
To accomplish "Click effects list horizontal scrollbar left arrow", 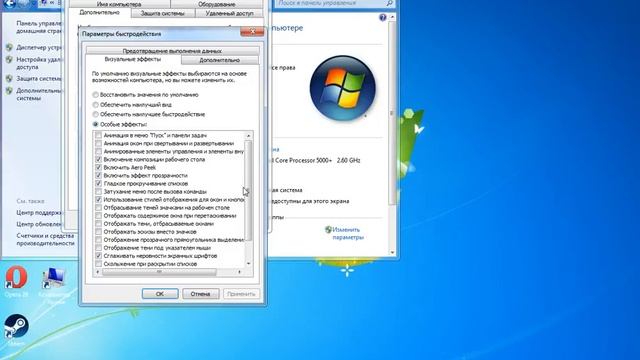I will (x=98, y=272).
